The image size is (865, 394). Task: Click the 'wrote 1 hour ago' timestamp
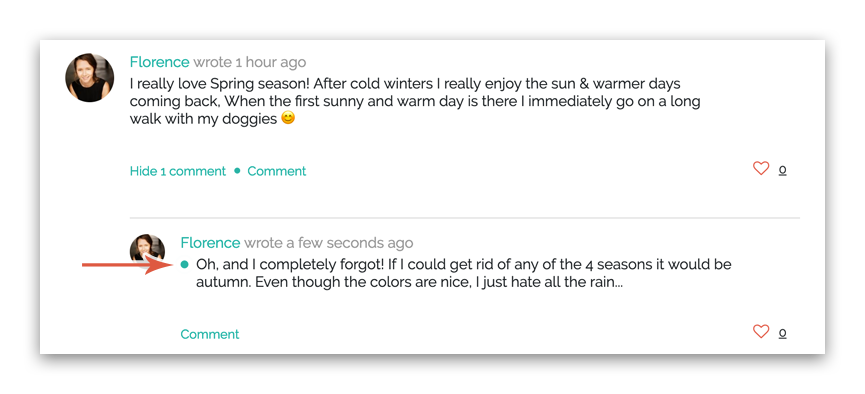[x=249, y=62]
